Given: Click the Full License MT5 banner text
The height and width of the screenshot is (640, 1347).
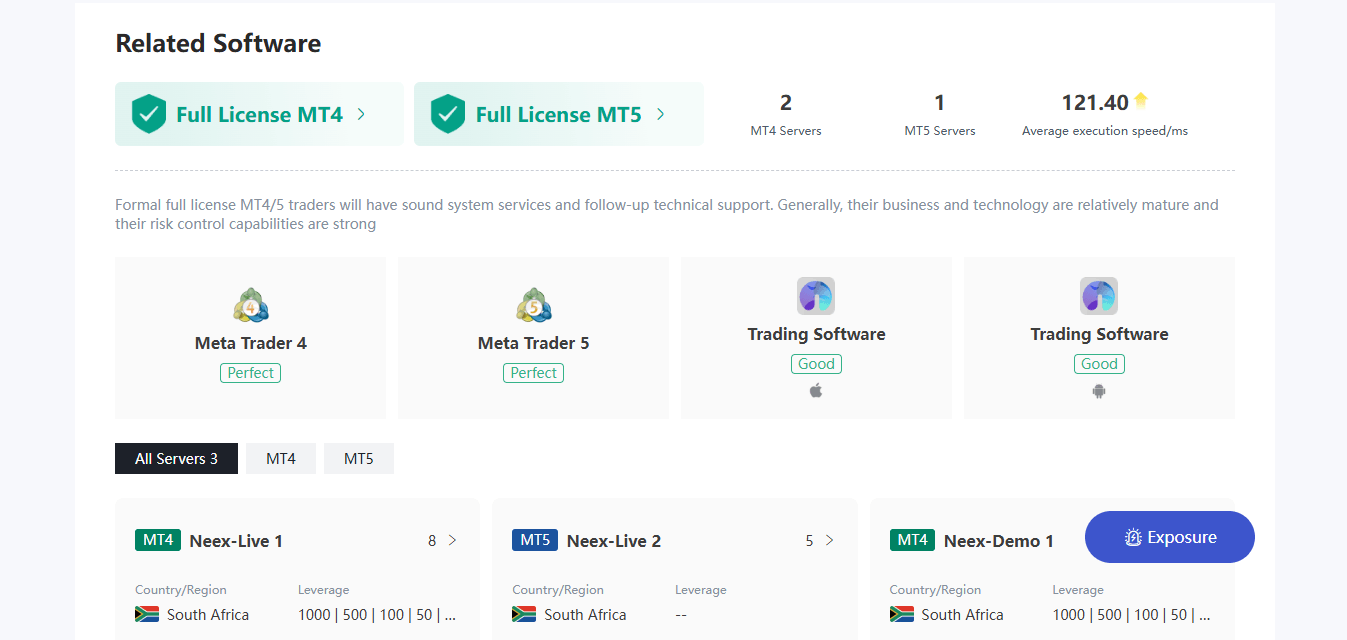Looking at the screenshot, I should (x=559, y=114).
